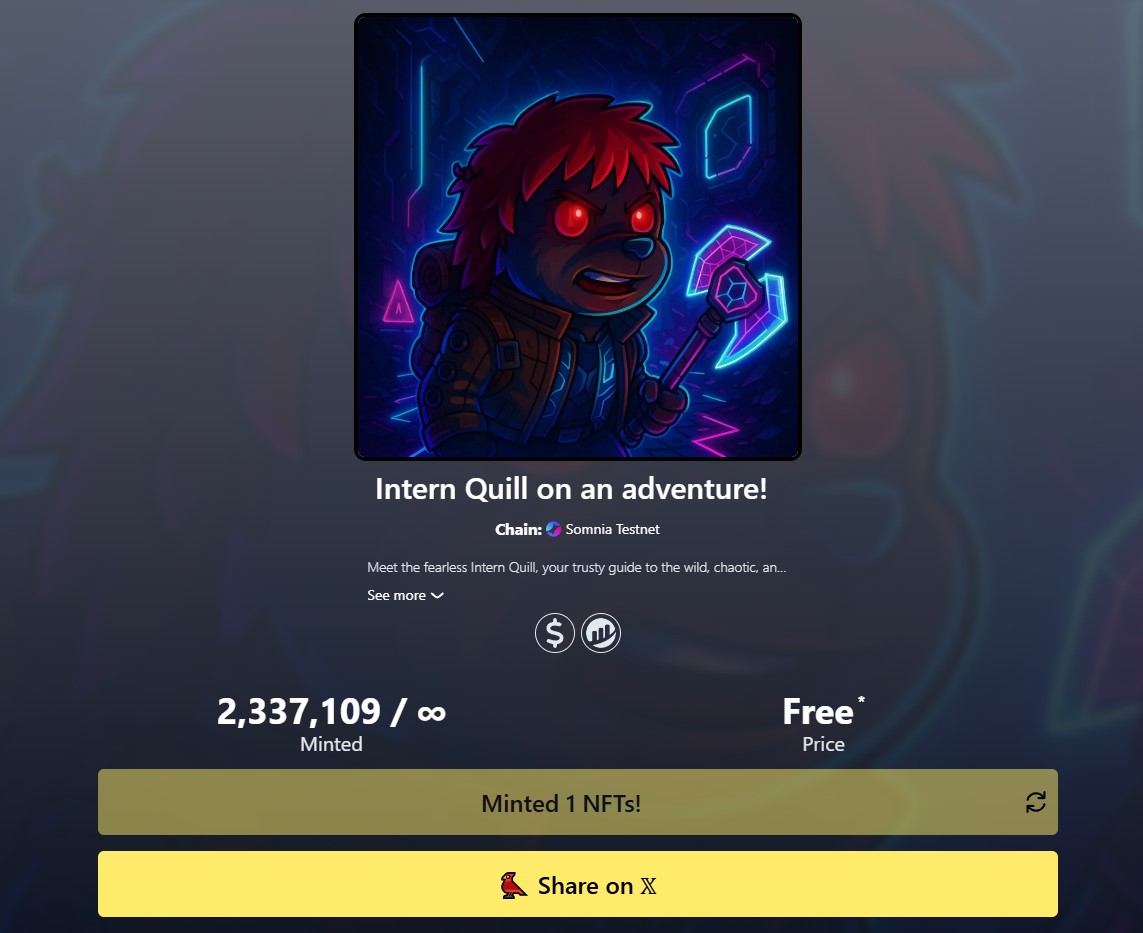Click the Intern Quill on an adventure title
Image resolution: width=1143 pixels, height=933 pixels.
click(572, 489)
